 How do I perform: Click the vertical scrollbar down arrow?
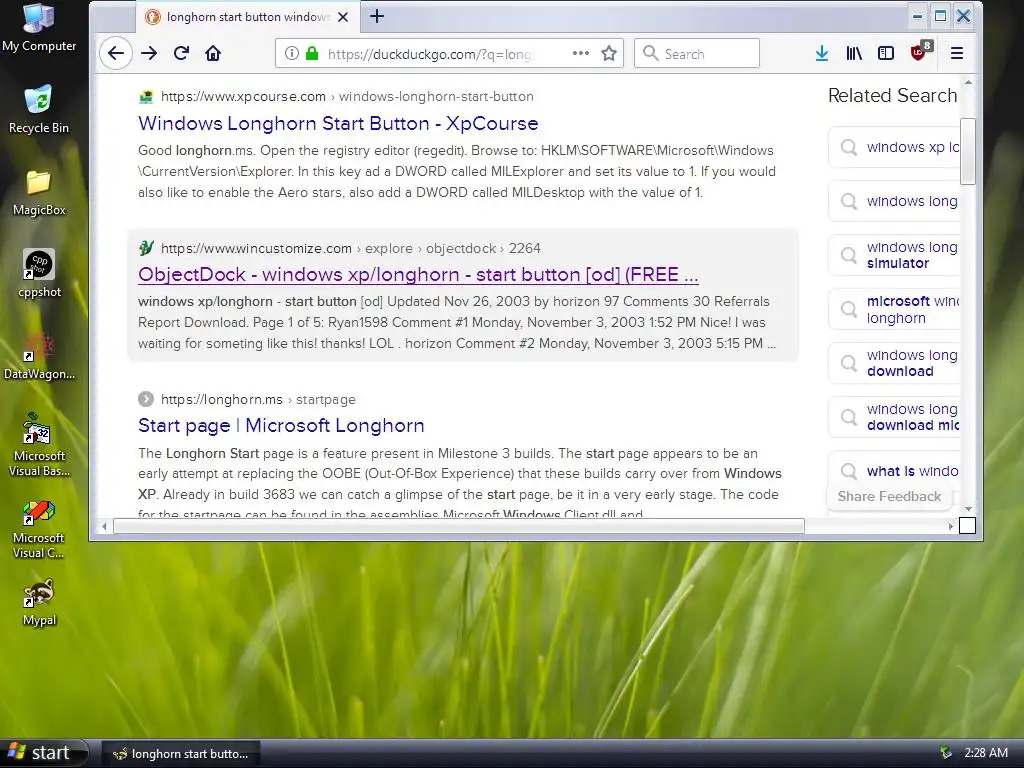[968, 509]
